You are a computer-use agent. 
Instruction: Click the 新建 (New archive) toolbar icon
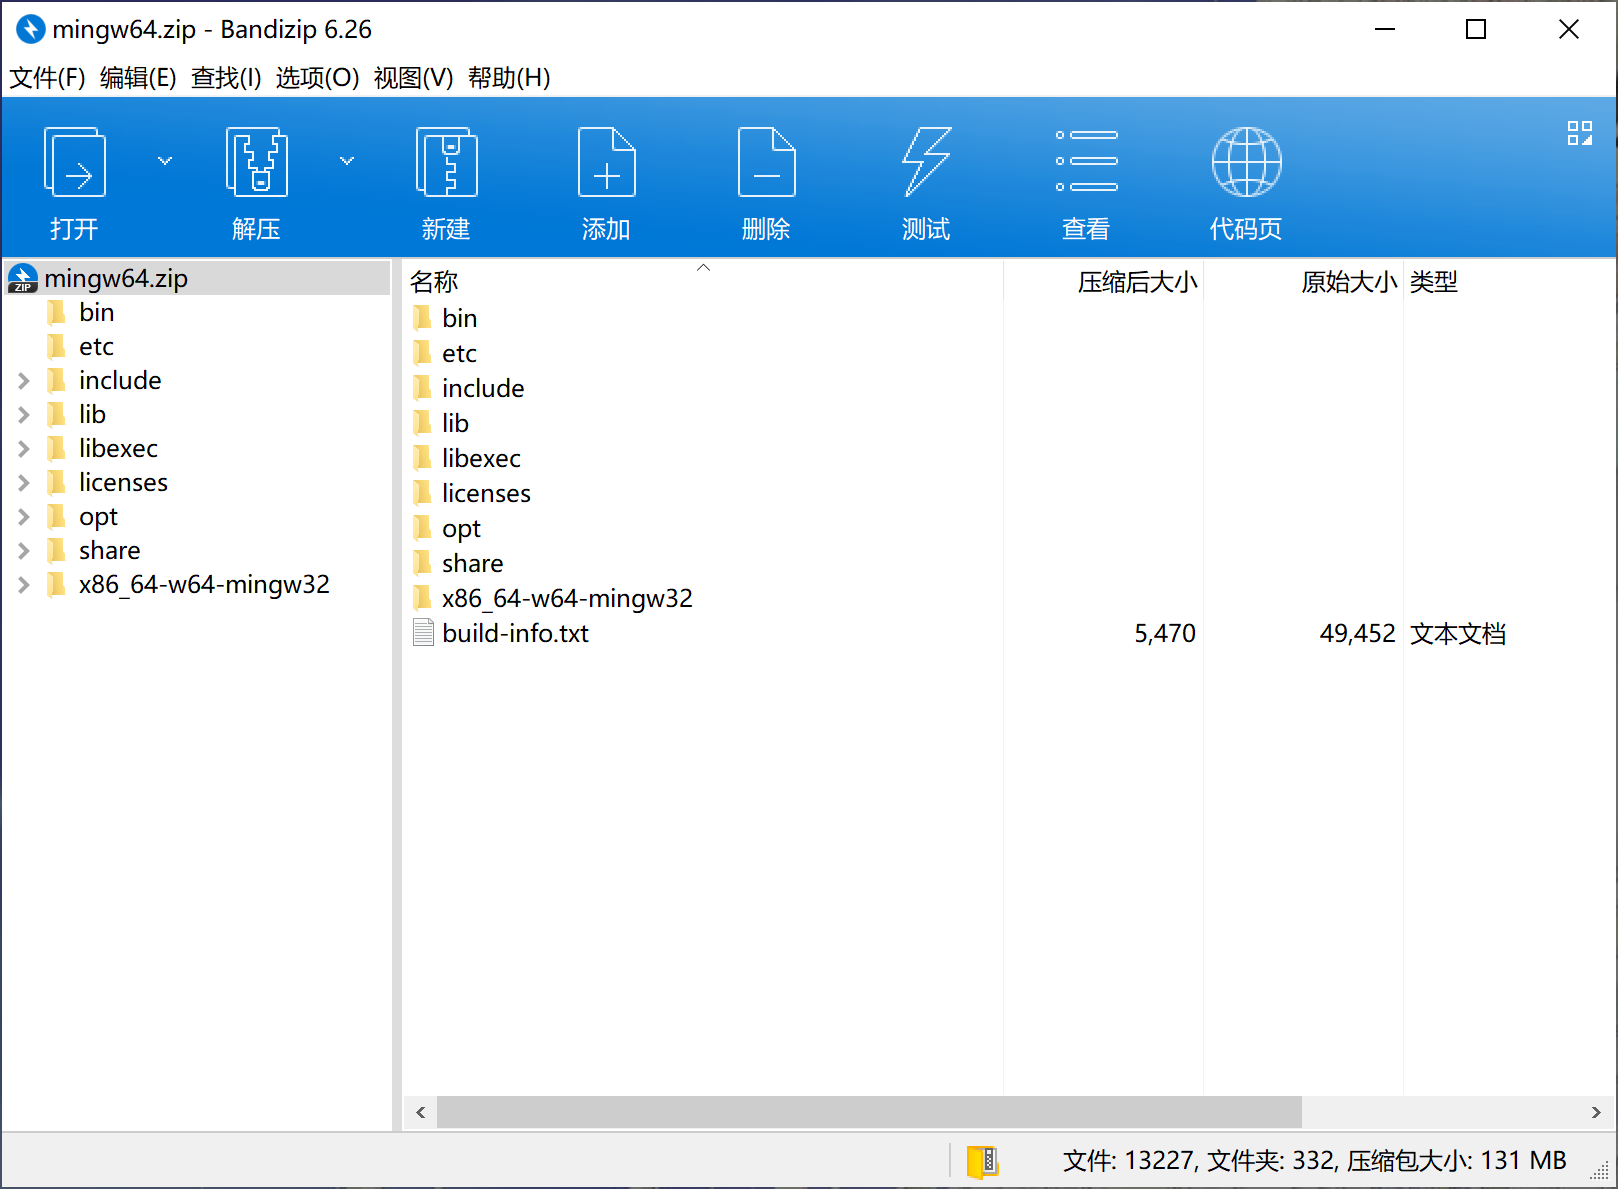(446, 162)
